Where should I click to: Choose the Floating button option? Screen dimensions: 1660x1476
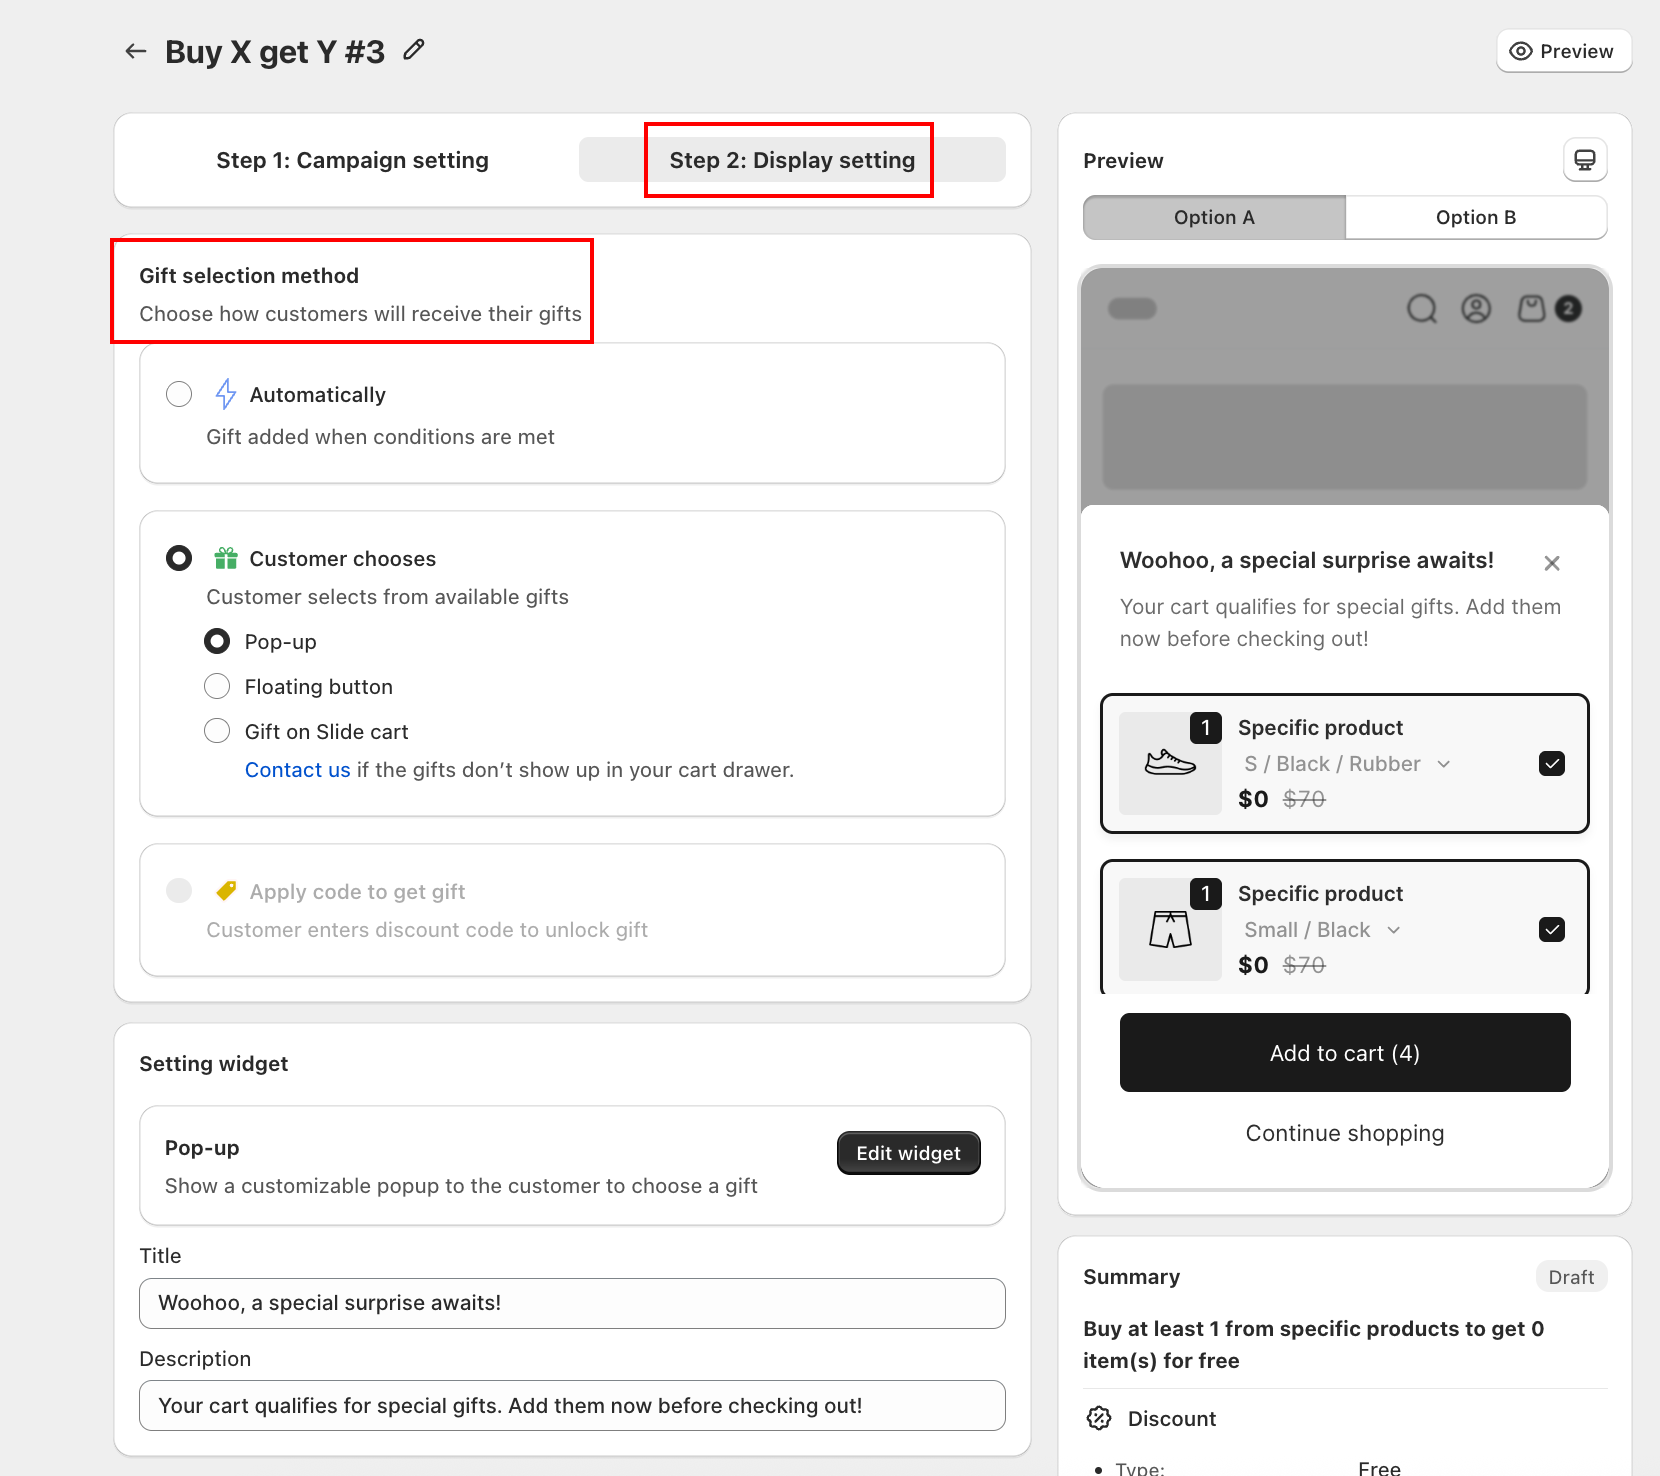[x=217, y=686]
